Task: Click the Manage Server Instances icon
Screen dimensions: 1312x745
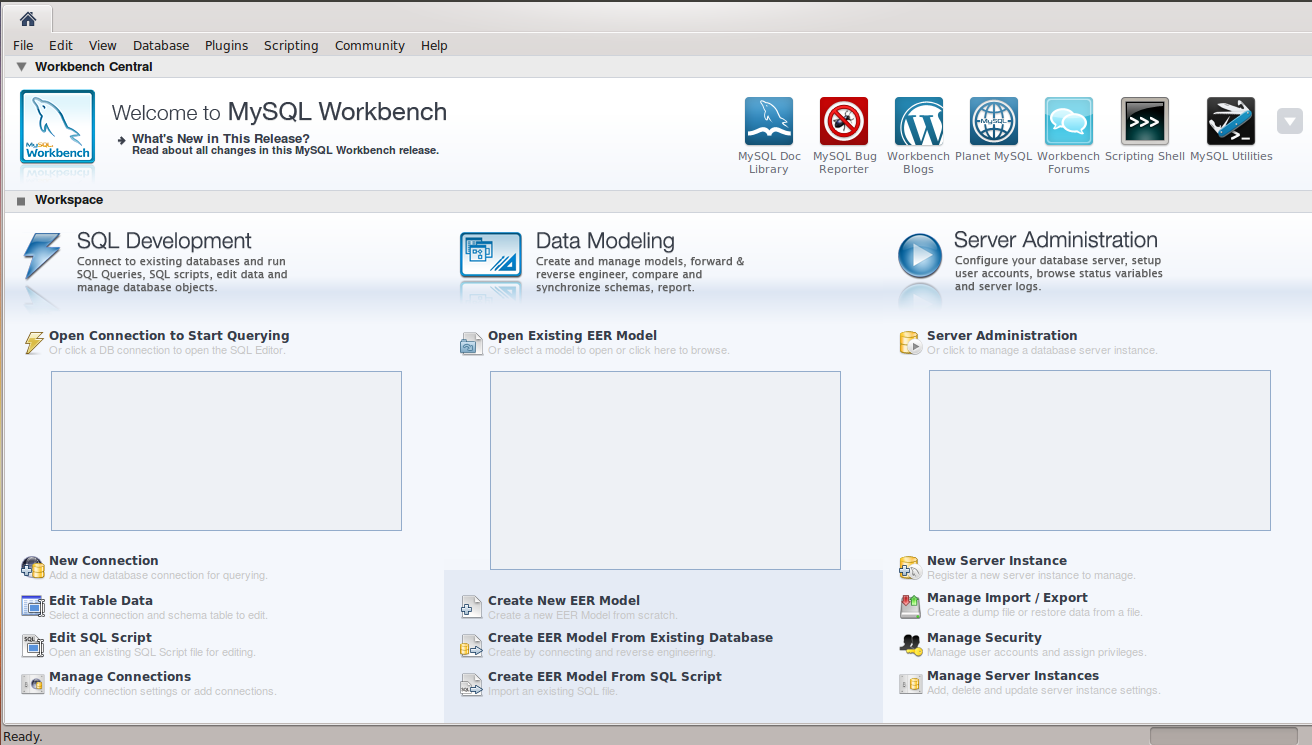Action: tap(910, 684)
